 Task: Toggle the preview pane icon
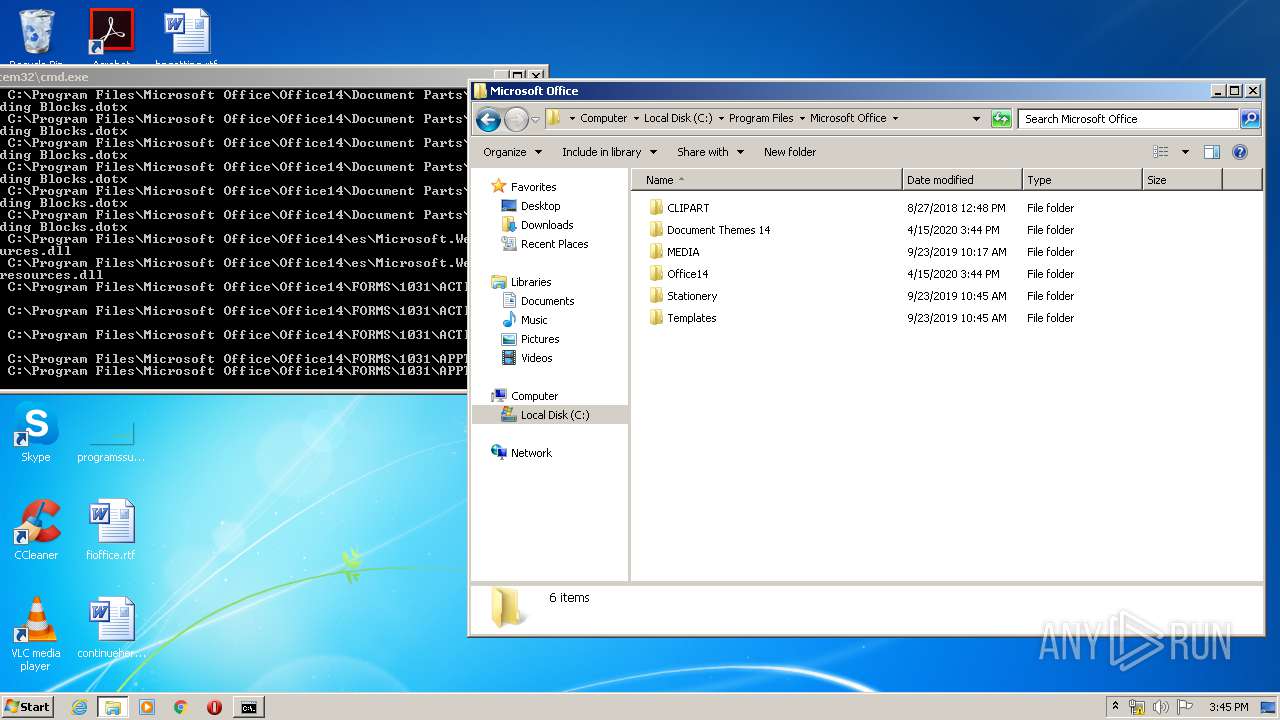point(1212,152)
